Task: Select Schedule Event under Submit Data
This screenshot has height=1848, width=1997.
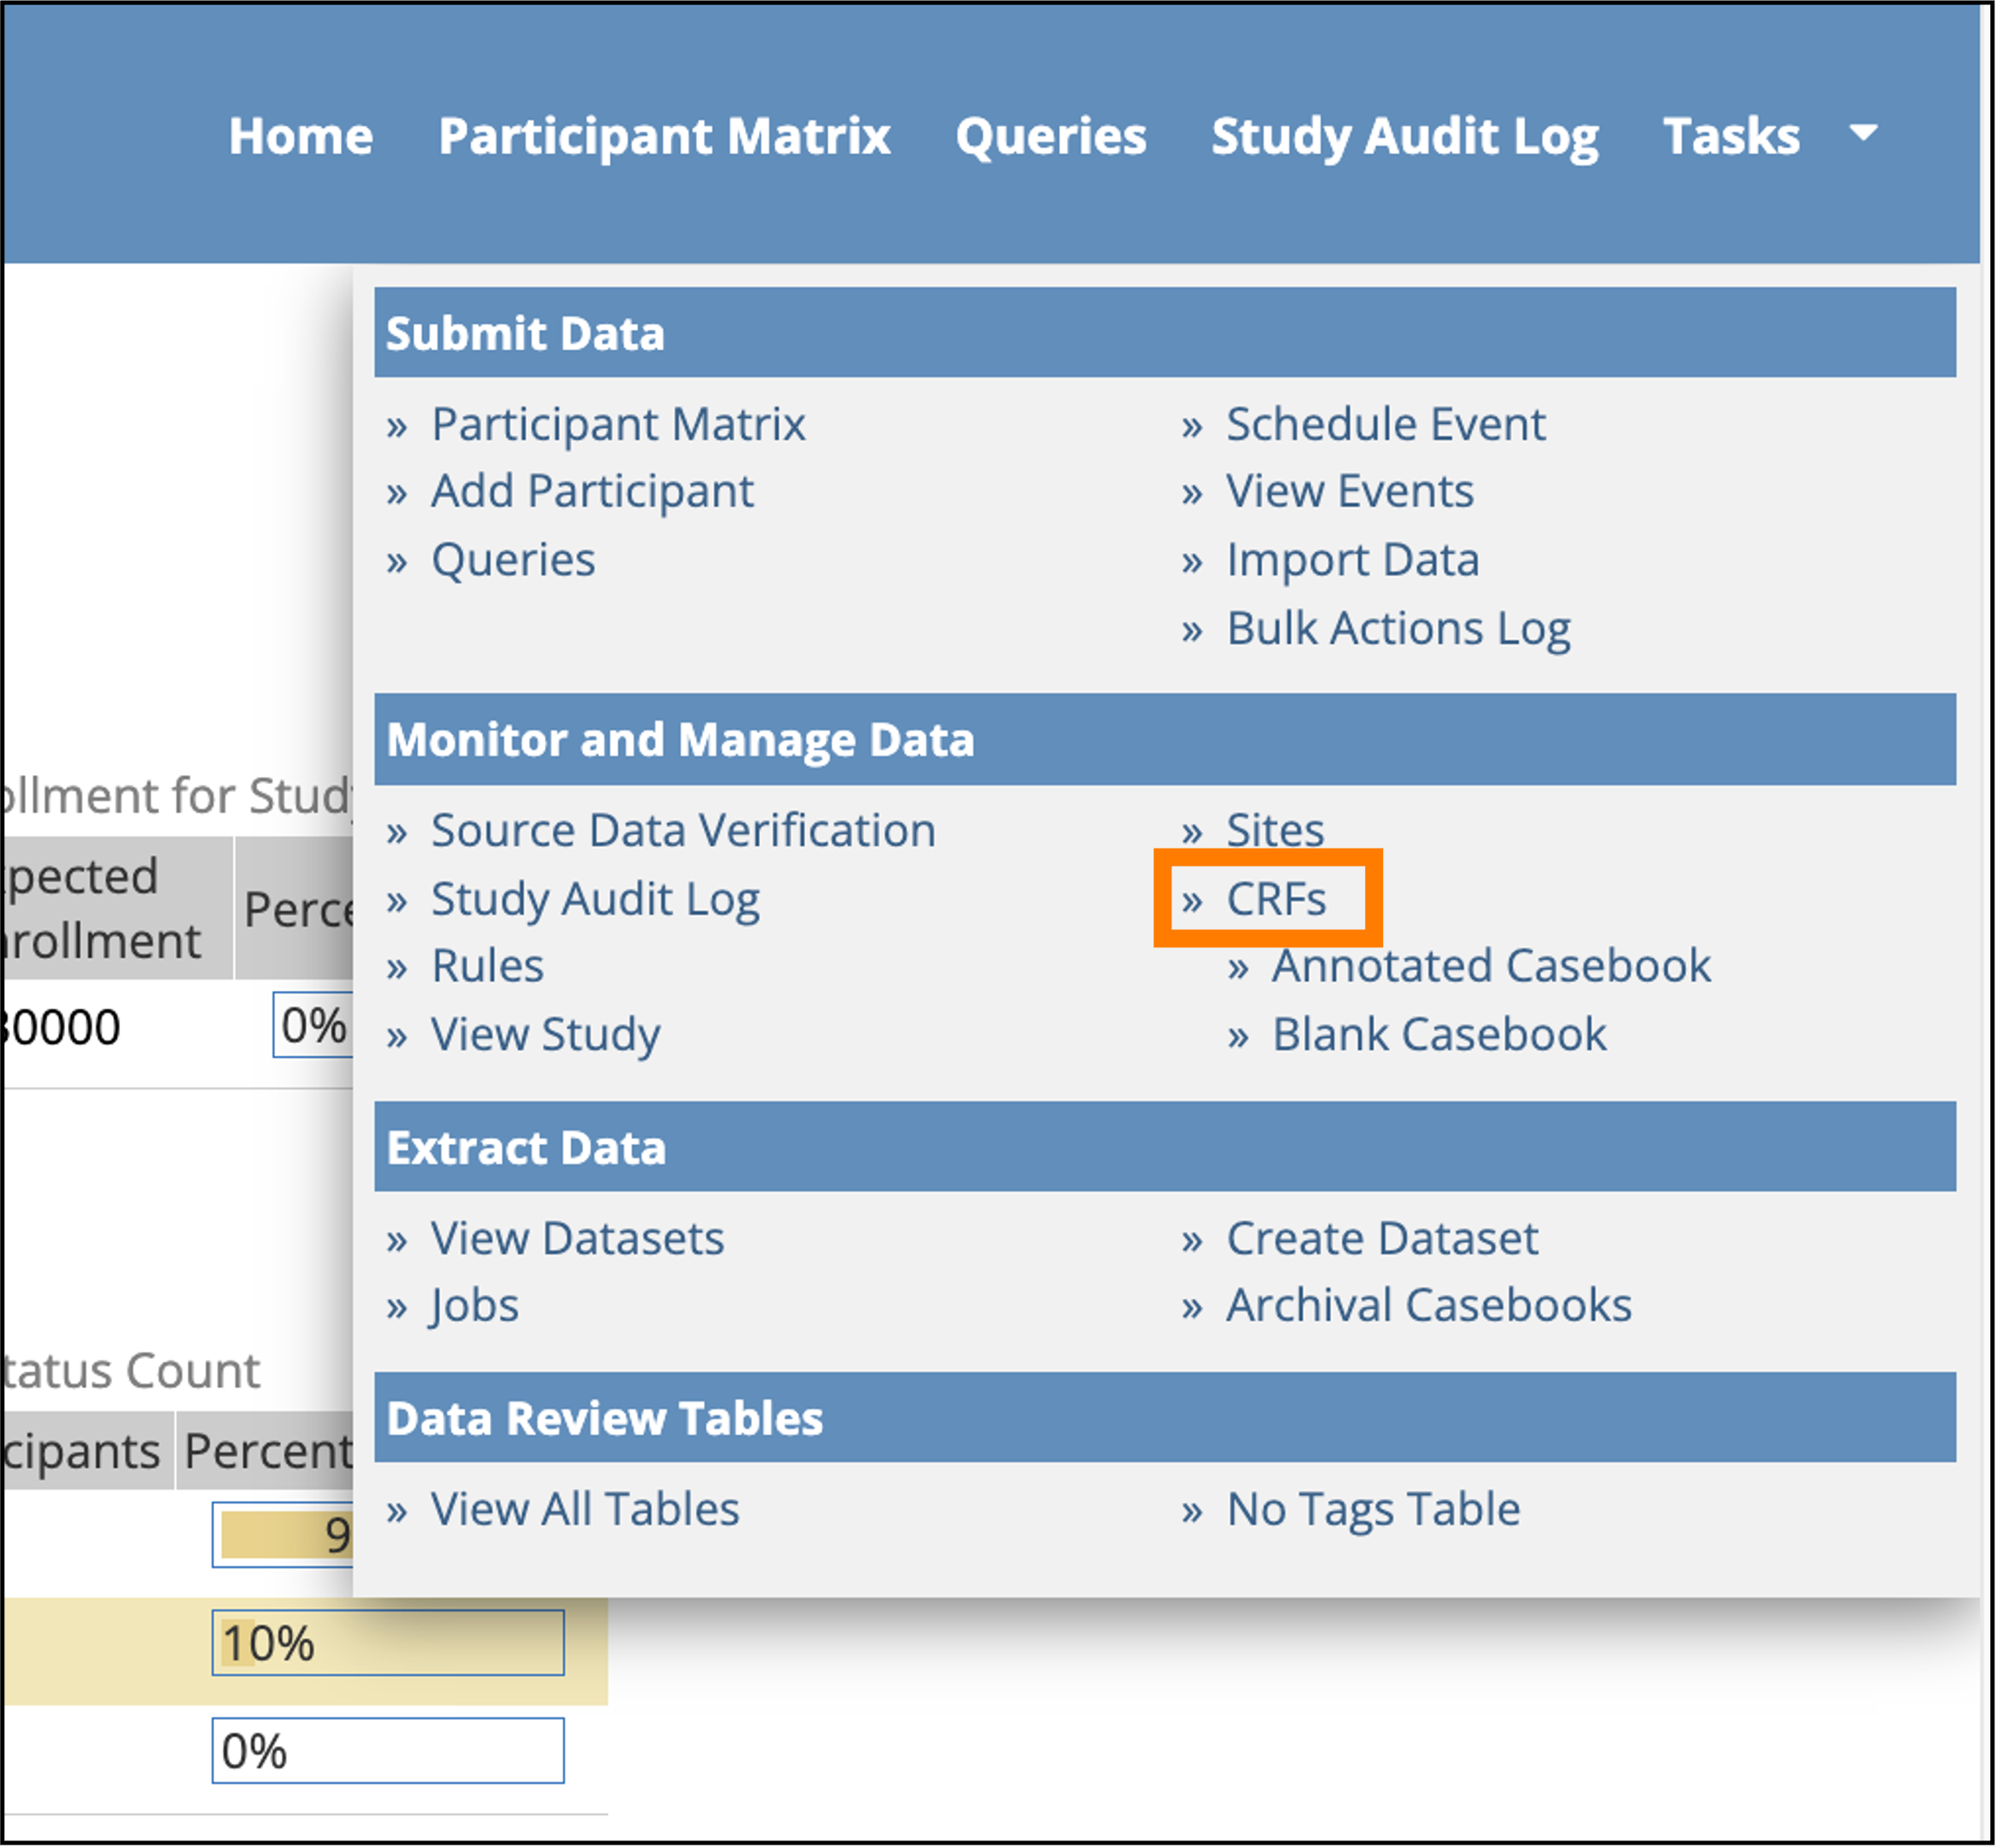Action: [1385, 424]
